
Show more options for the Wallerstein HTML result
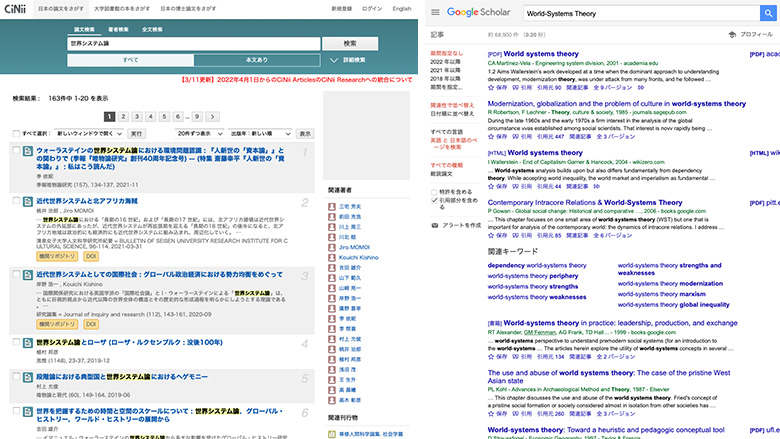[x=596, y=186]
